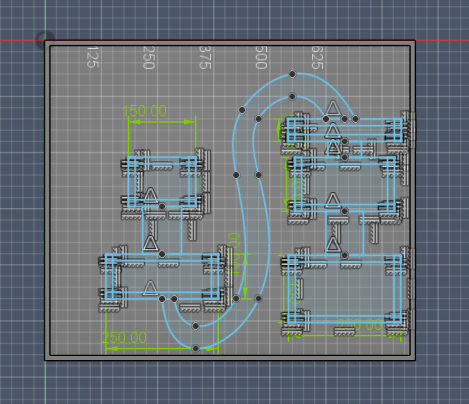
Task: Click midpoint triangle in right connector rectangle
Action: [332, 244]
